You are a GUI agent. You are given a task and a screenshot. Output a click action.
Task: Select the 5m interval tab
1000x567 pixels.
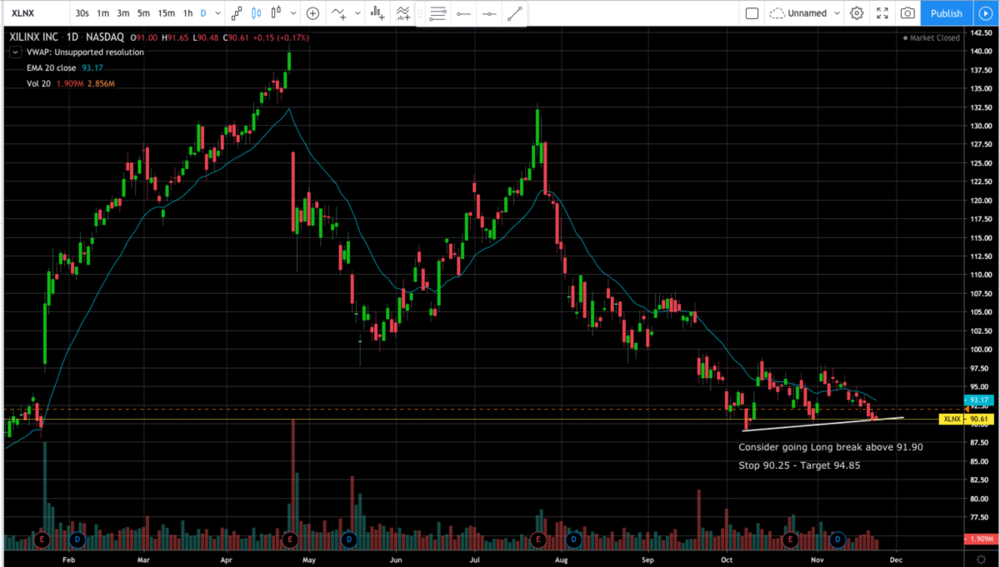pos(143,14)
